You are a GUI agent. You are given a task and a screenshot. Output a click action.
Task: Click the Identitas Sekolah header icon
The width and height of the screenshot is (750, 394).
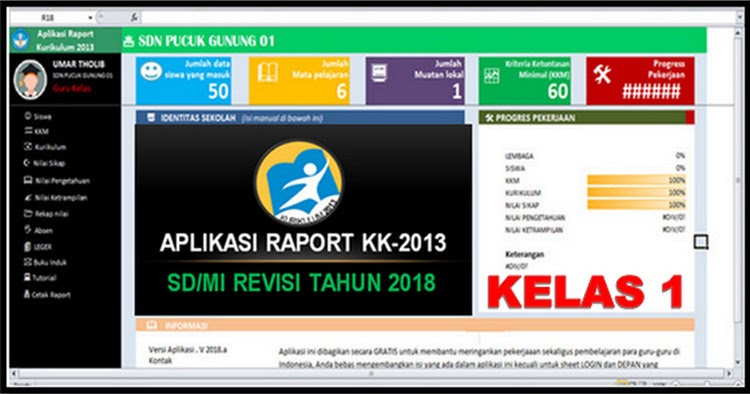151,118
